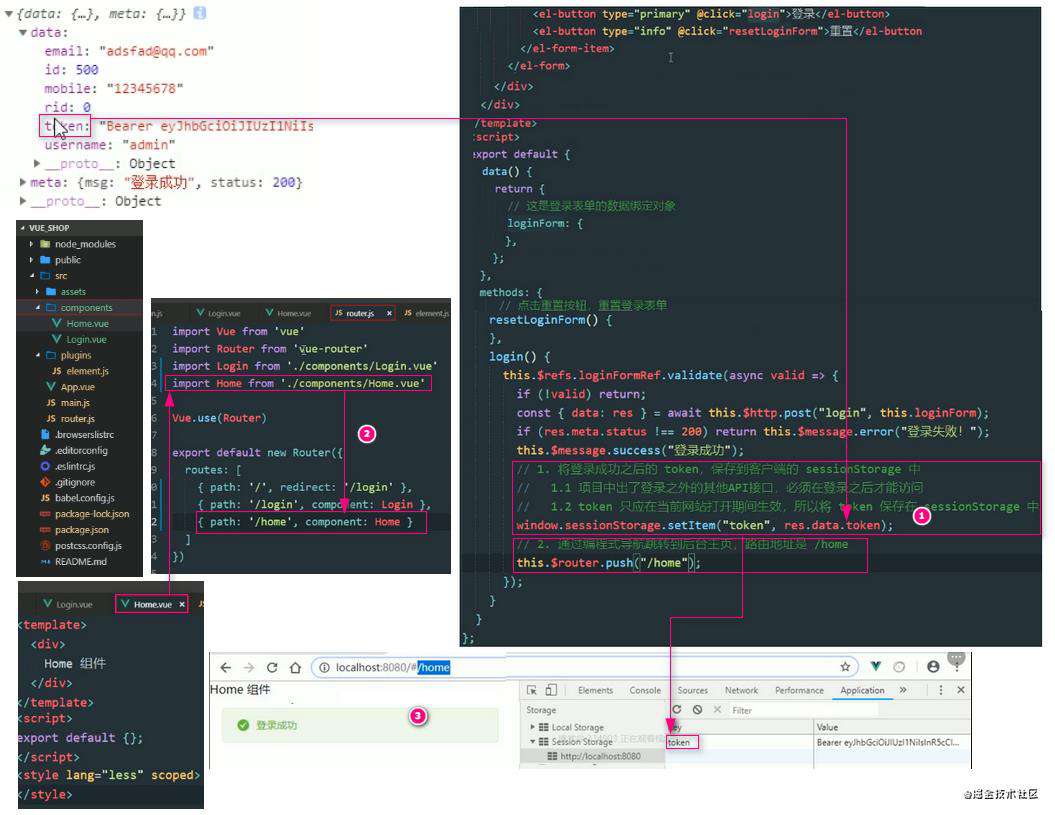Expand the meta object in console
This screenshot has height=815, width=1055.
tap(23, 182)
